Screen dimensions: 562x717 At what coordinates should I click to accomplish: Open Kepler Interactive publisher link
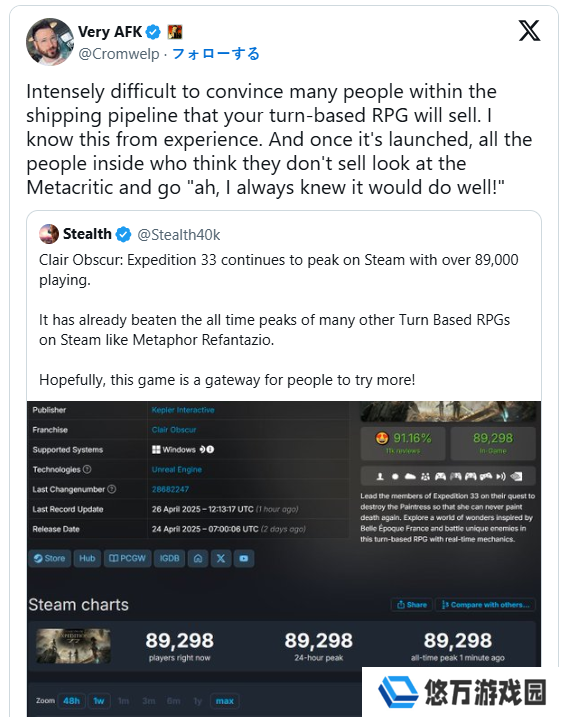[x=183, y=410]
